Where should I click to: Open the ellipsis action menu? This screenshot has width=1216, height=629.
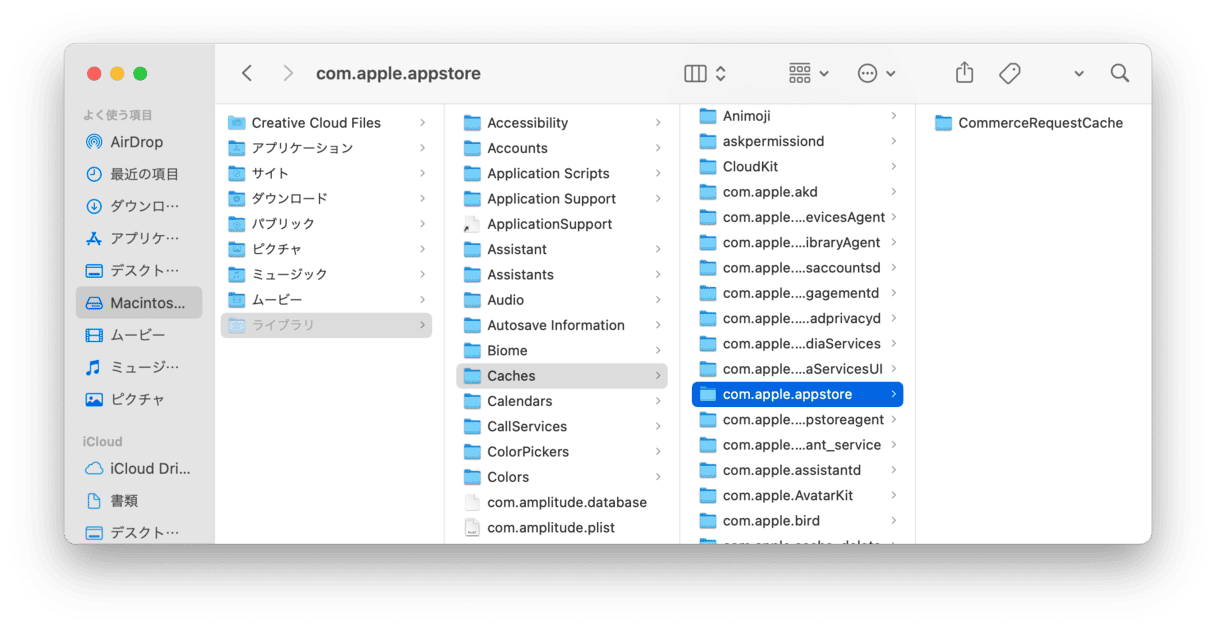(x=876, y=73)
